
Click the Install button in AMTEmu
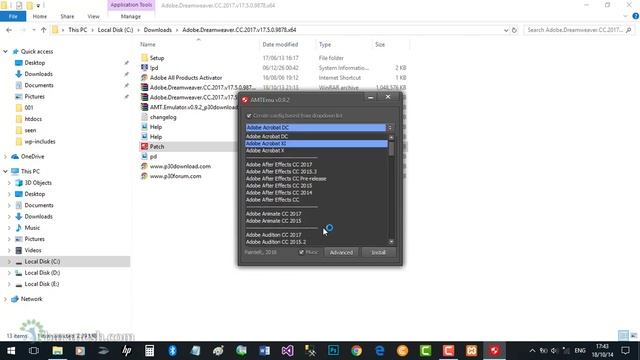[378, 252]
